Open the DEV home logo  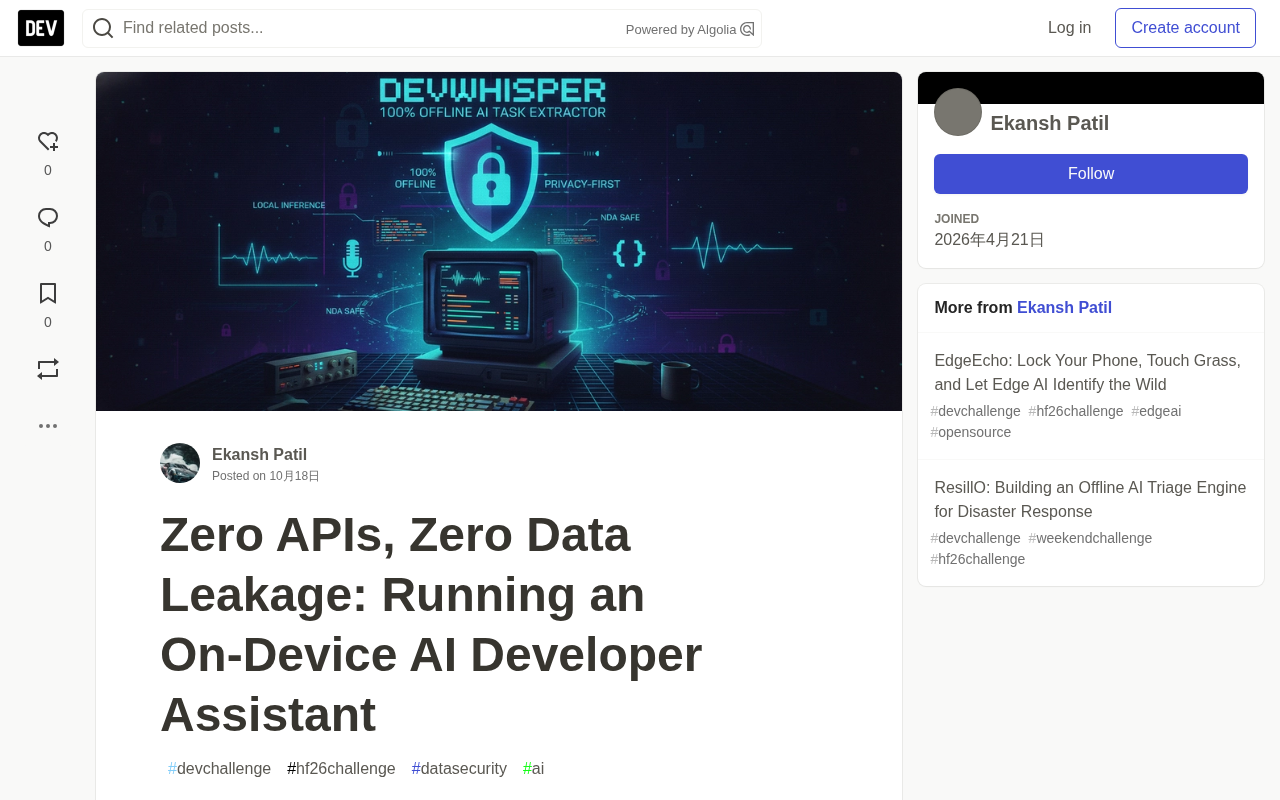[x=41, y=28]
